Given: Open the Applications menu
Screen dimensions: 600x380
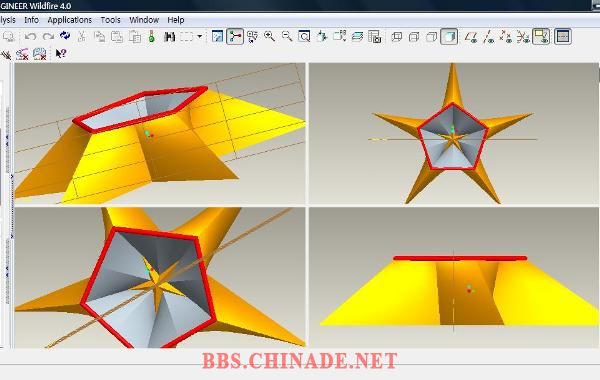Looking at the screenshot, I should [70, 20].
